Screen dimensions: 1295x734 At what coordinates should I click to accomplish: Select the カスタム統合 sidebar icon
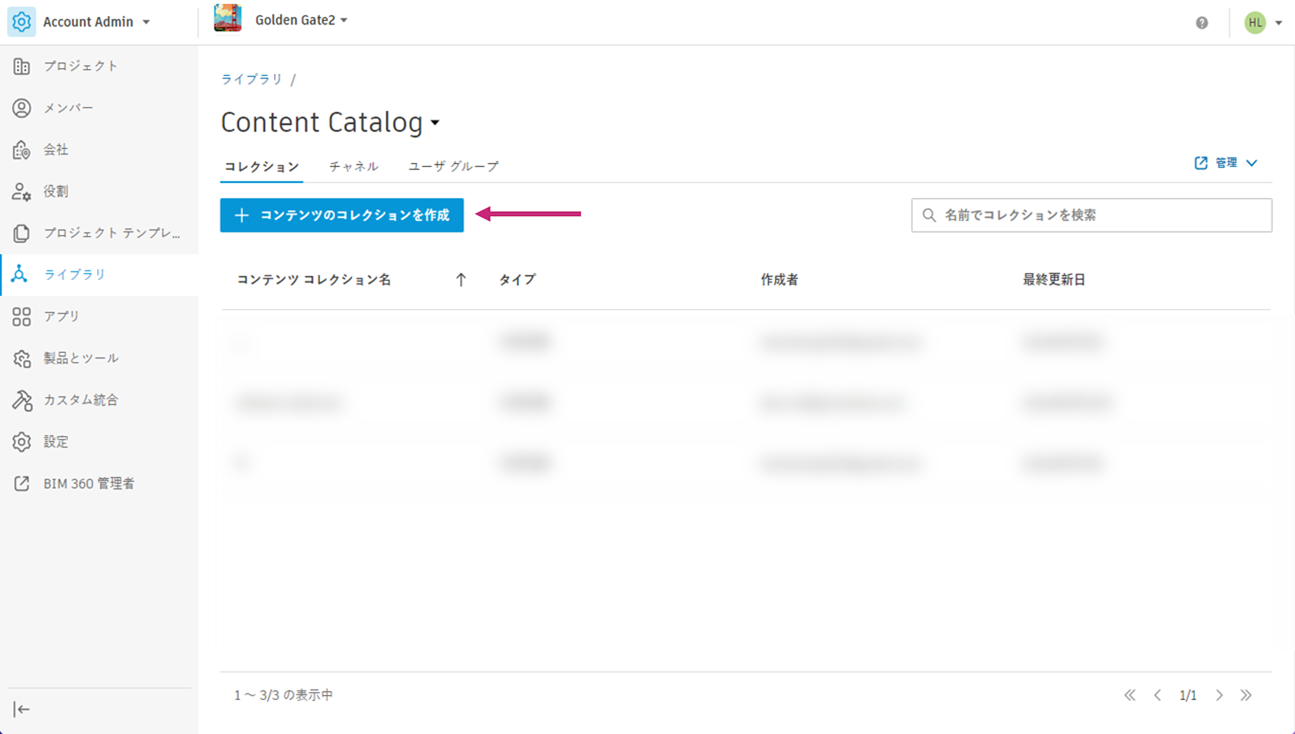tap(22, 399)
